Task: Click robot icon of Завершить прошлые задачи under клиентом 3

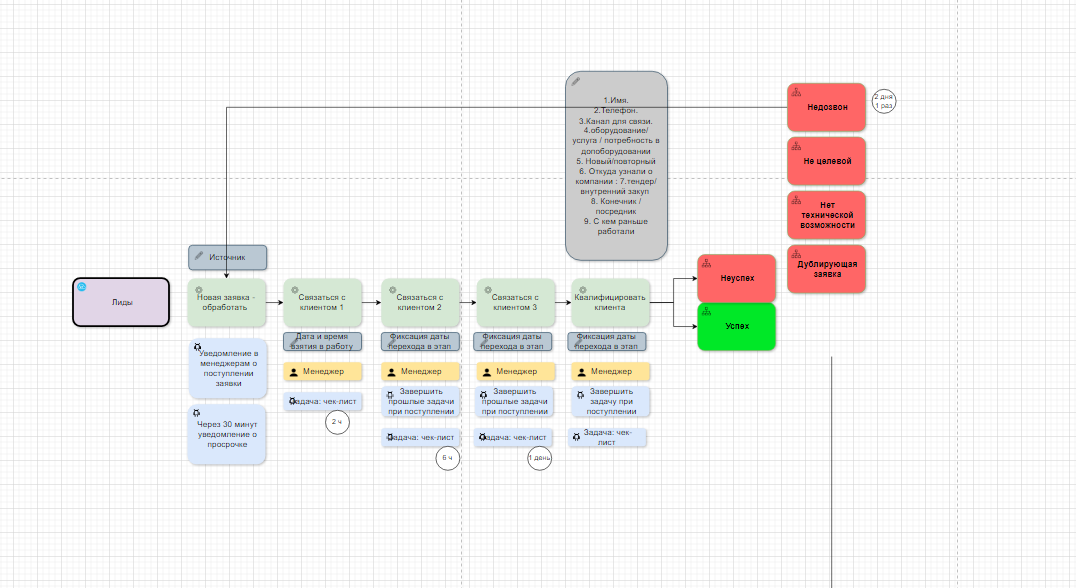Action: pos(483,395)
